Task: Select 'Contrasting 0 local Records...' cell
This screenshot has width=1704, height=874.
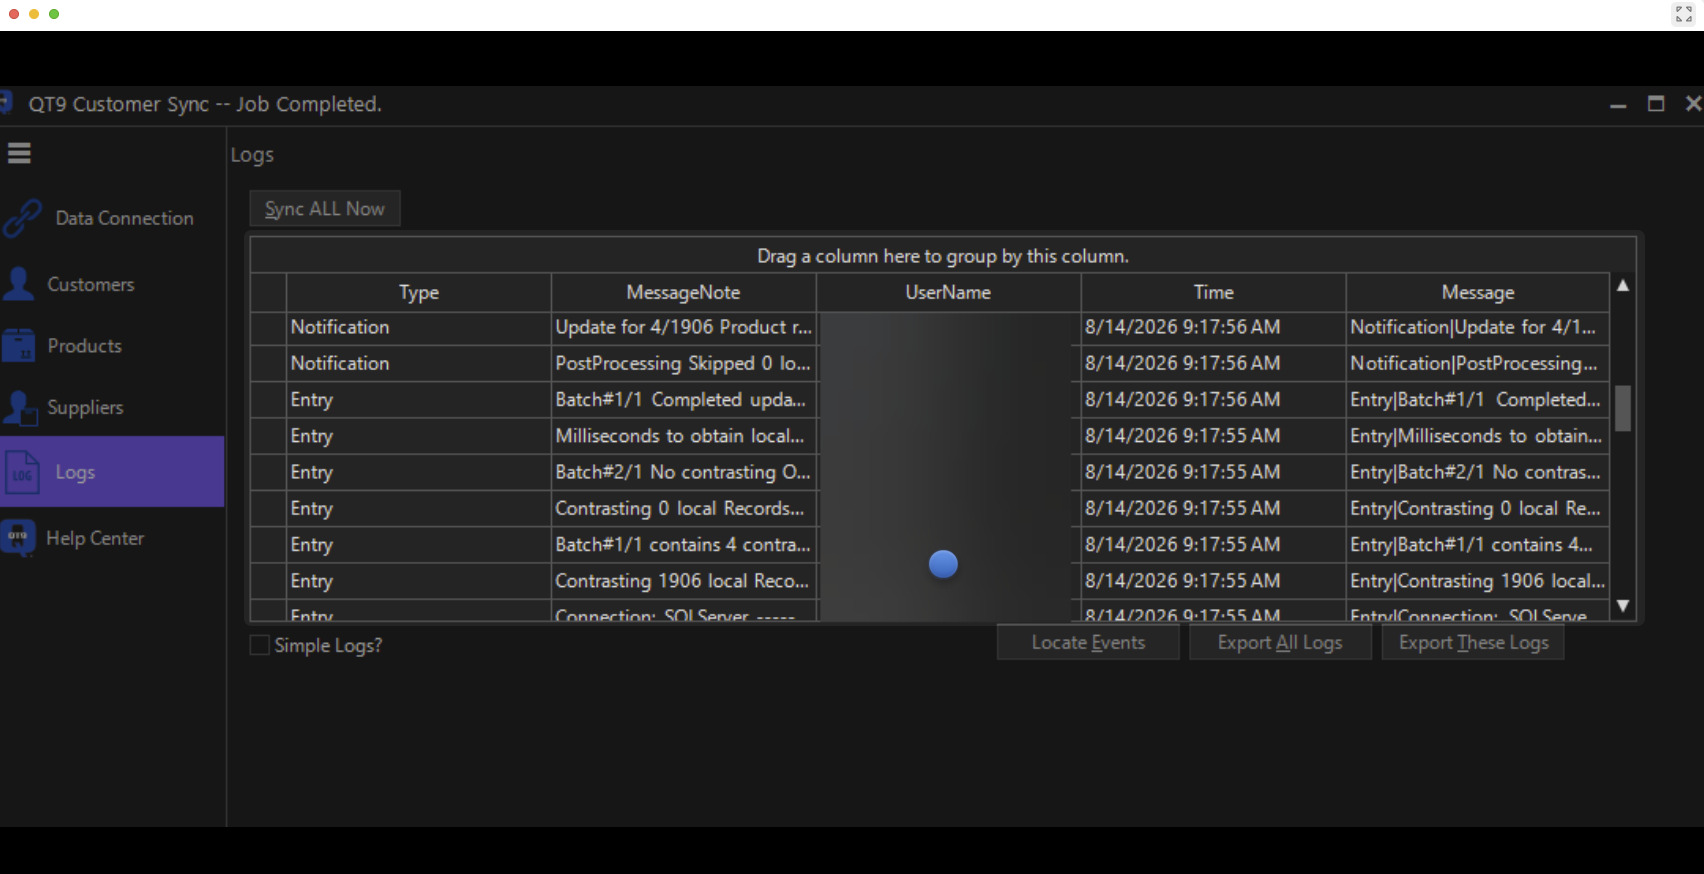Action: pyautogui.click(x=683, y=508)
